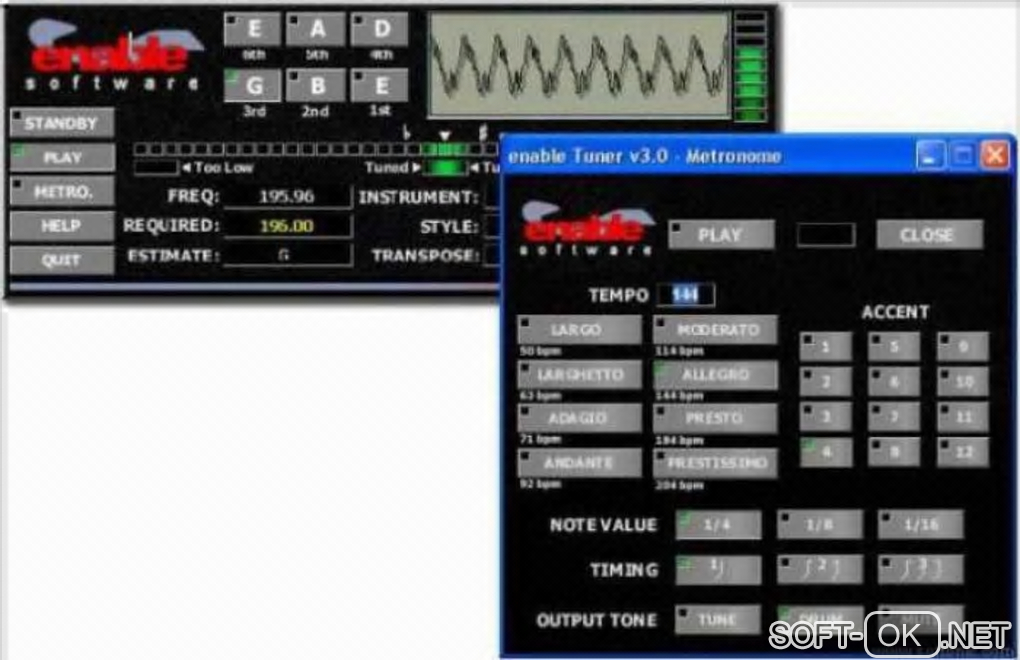The width and height of the screenshot is (1020, 660).
Task: Click the TEMPO input field
Action: 686,295
